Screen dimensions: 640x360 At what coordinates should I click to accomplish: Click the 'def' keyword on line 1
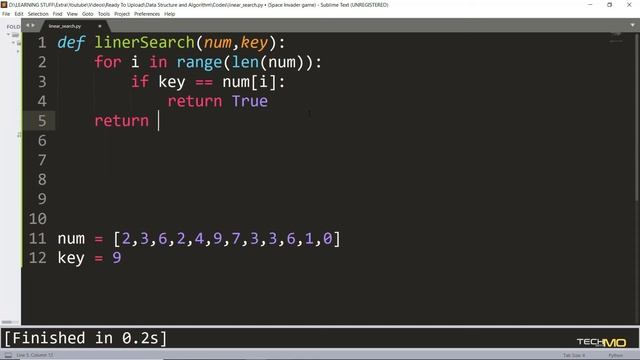(x=71, y=42)
